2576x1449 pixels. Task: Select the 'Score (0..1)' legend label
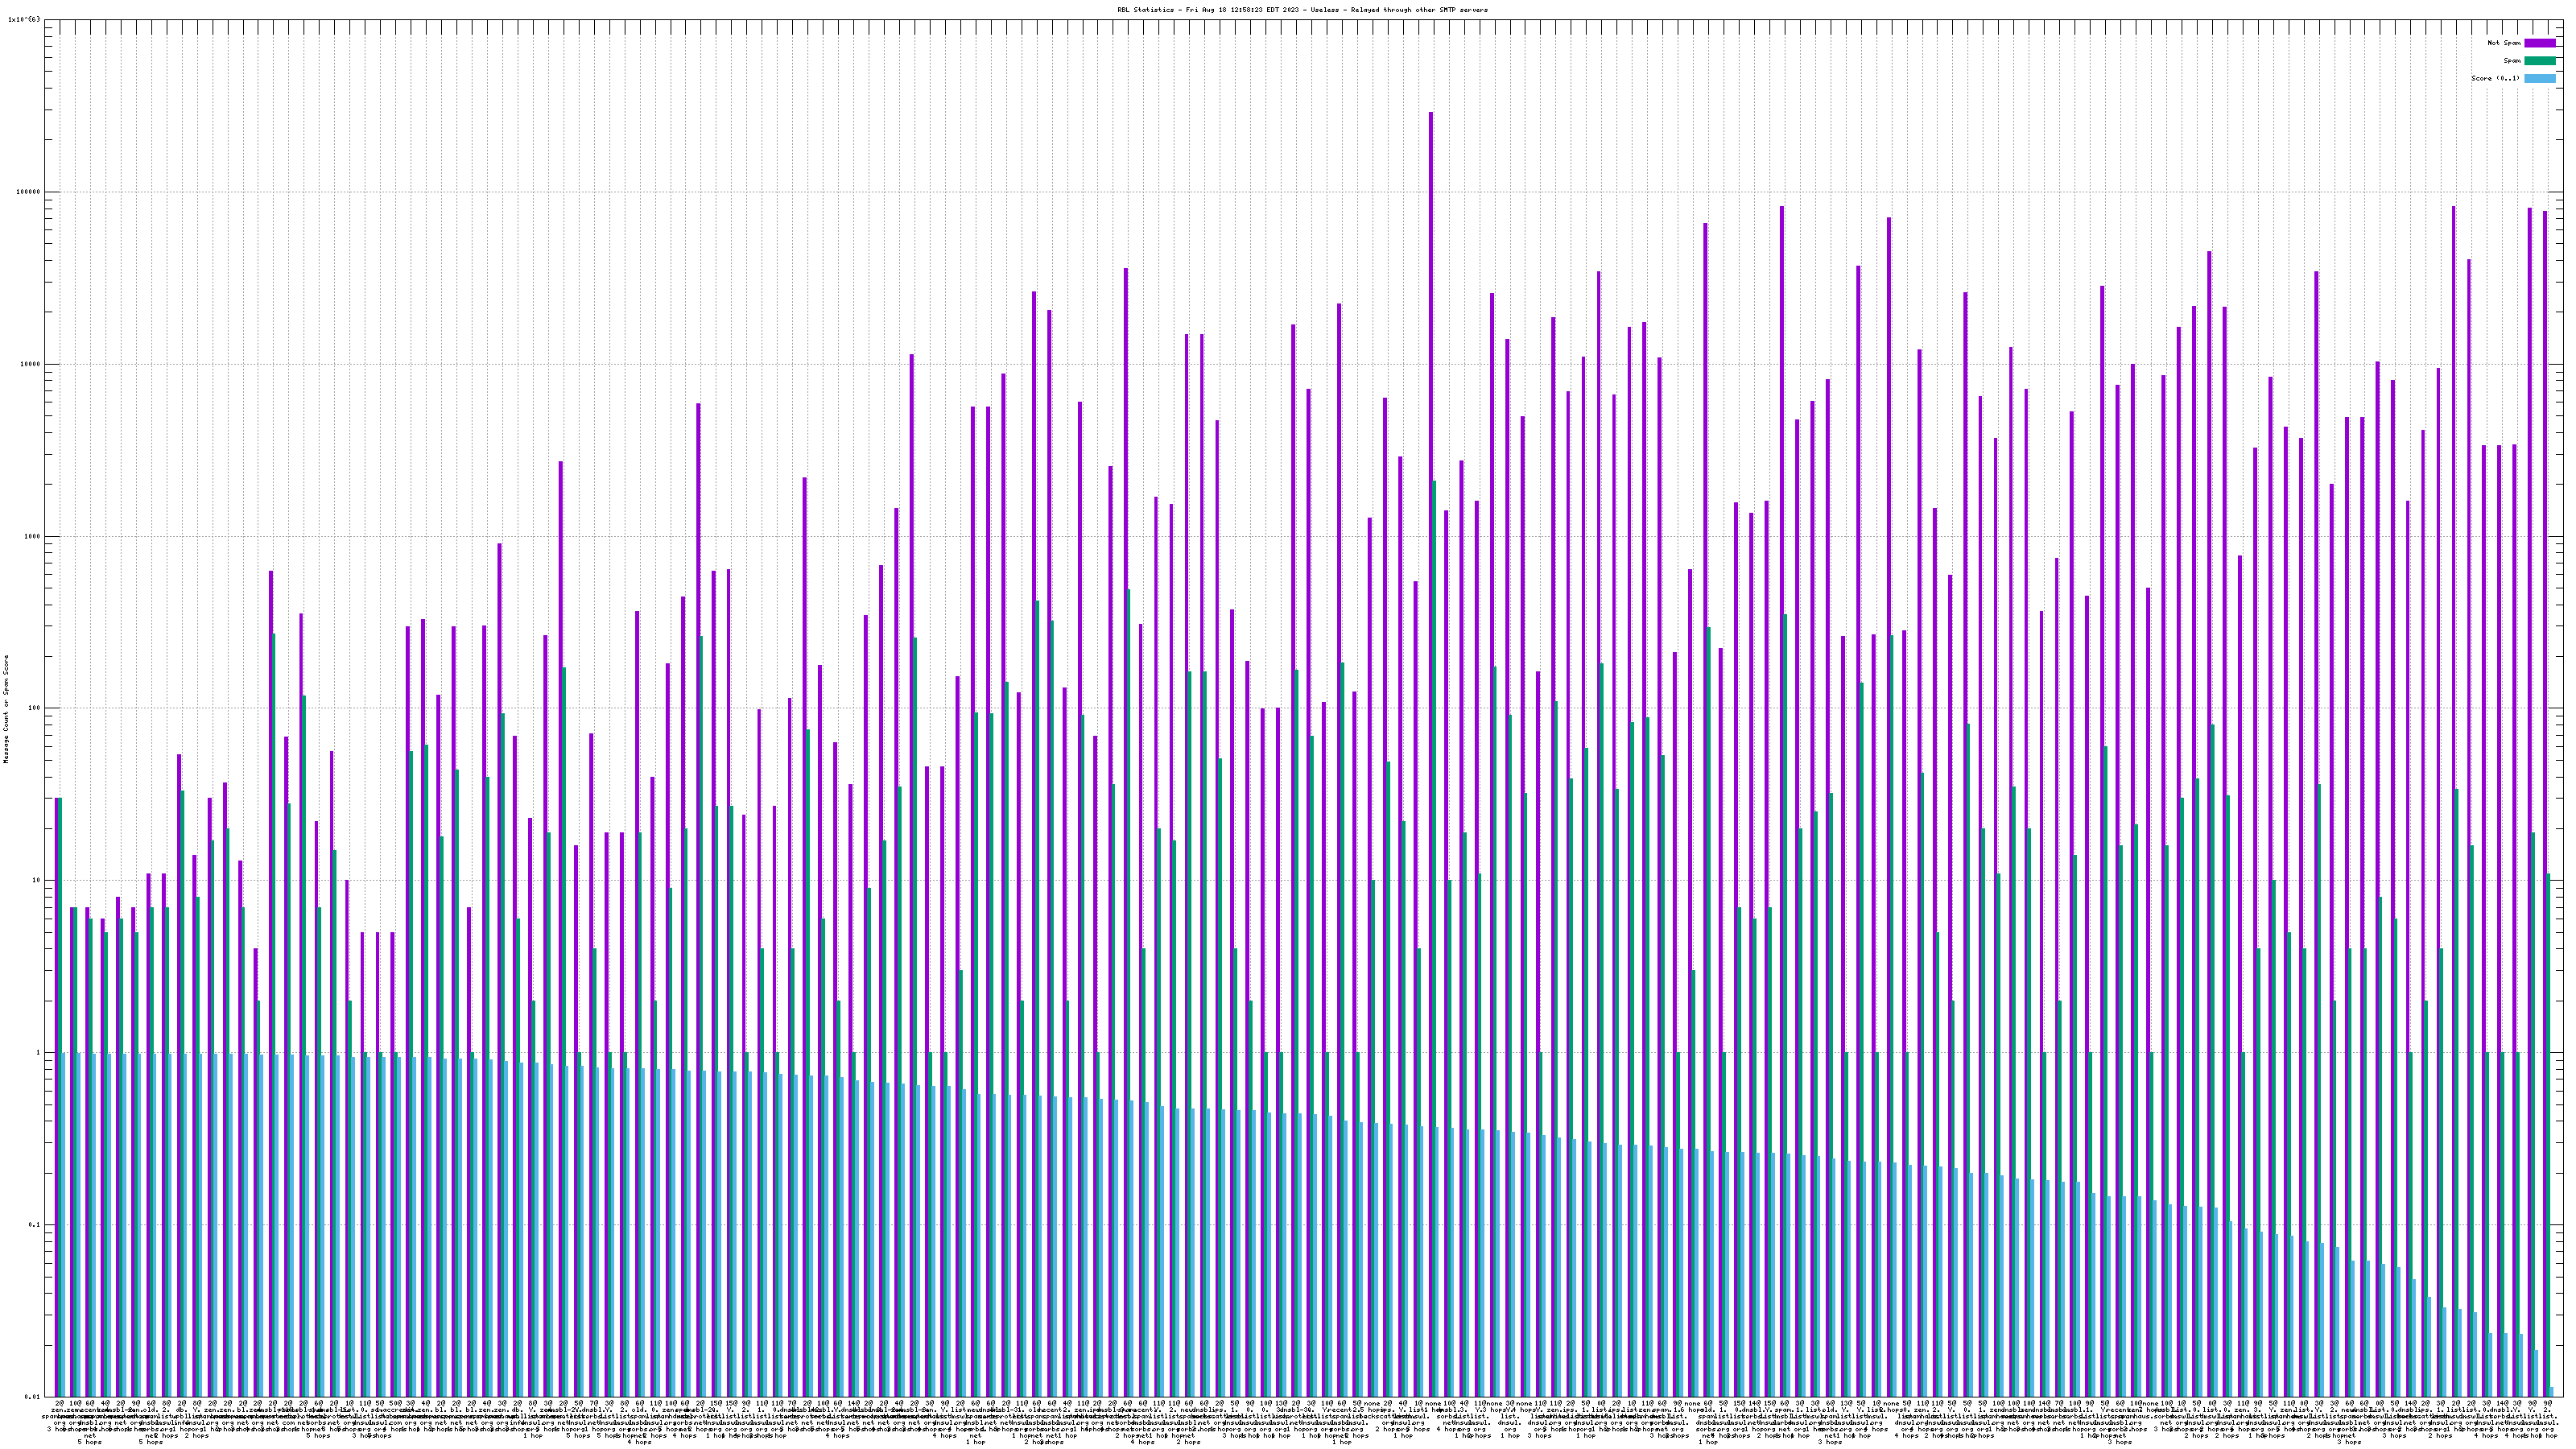tap(2496, 78)
